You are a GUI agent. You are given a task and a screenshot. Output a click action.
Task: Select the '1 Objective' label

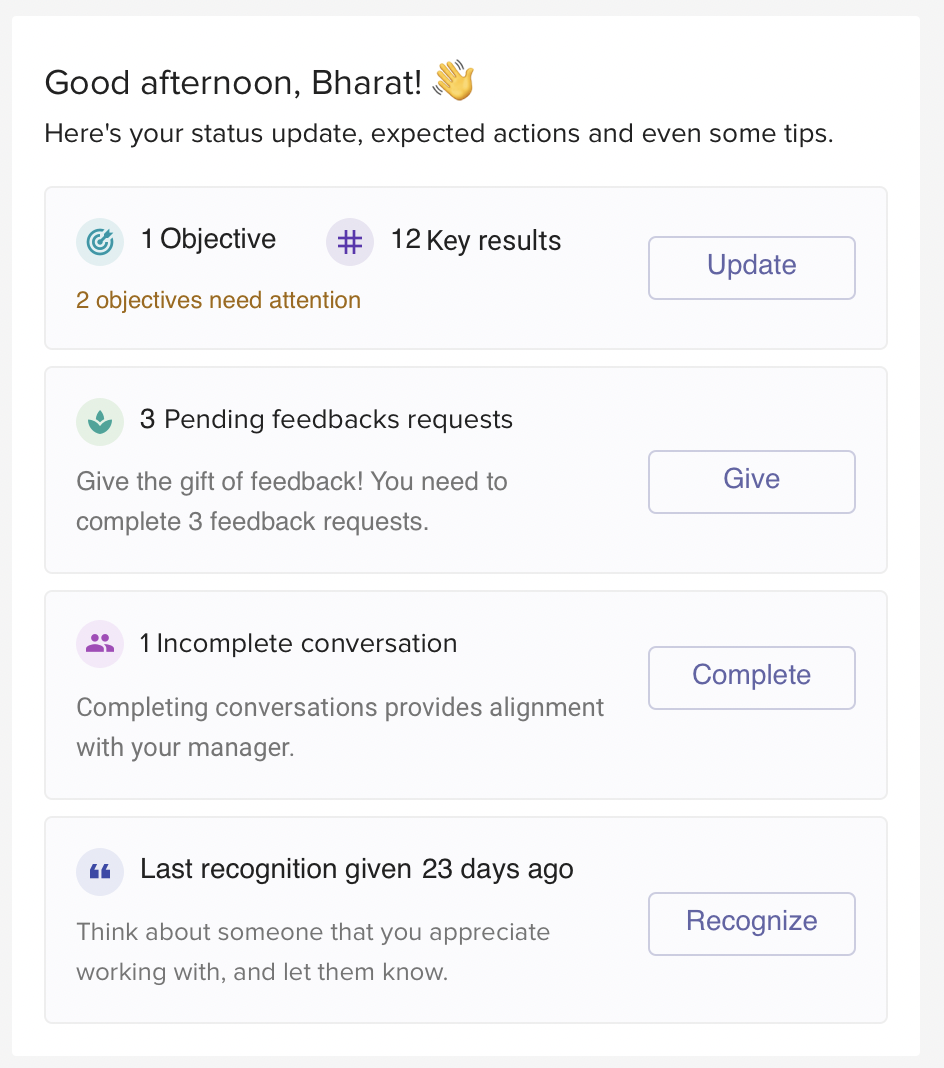[208, 239]
